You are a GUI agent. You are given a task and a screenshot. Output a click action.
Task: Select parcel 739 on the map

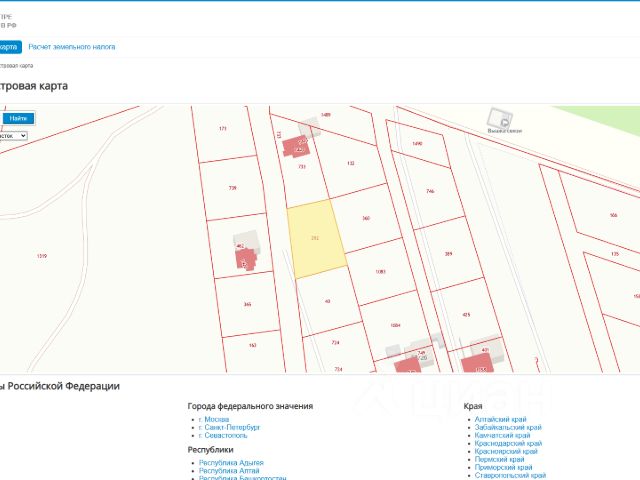(x=235, y=188)
